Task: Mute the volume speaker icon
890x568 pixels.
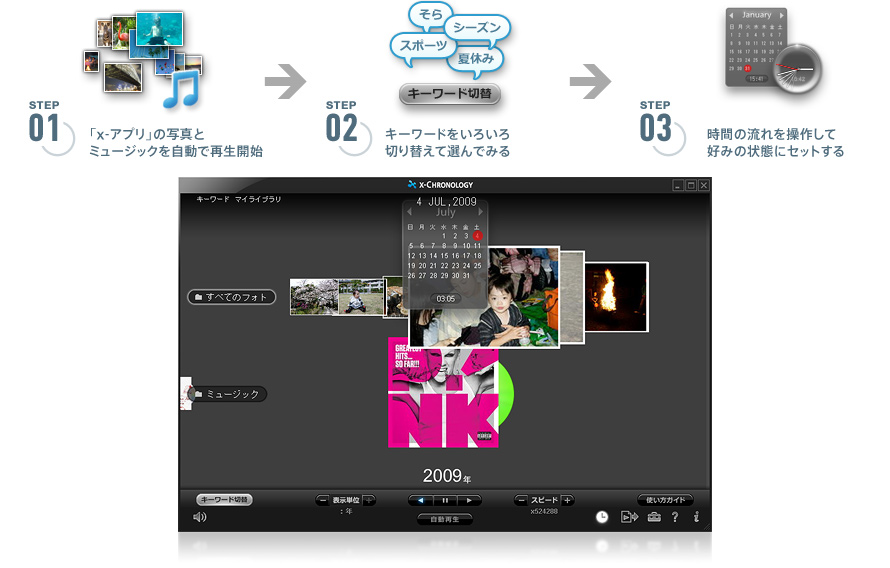Action: pos(200,517)
